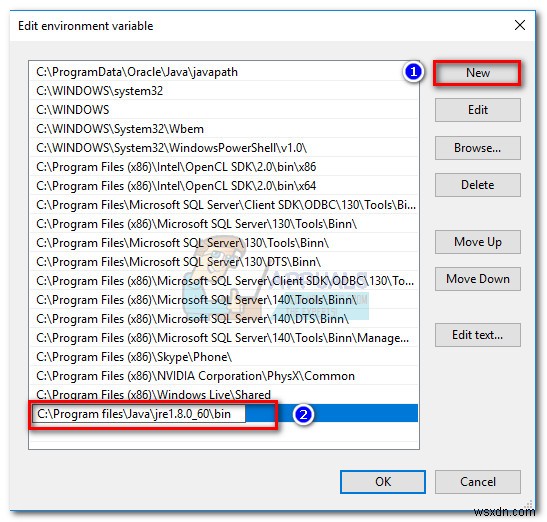Screen dimensions: 547x522
Task: Click the Cancel button
Action: pyautogui.click(x=478, y=482)
